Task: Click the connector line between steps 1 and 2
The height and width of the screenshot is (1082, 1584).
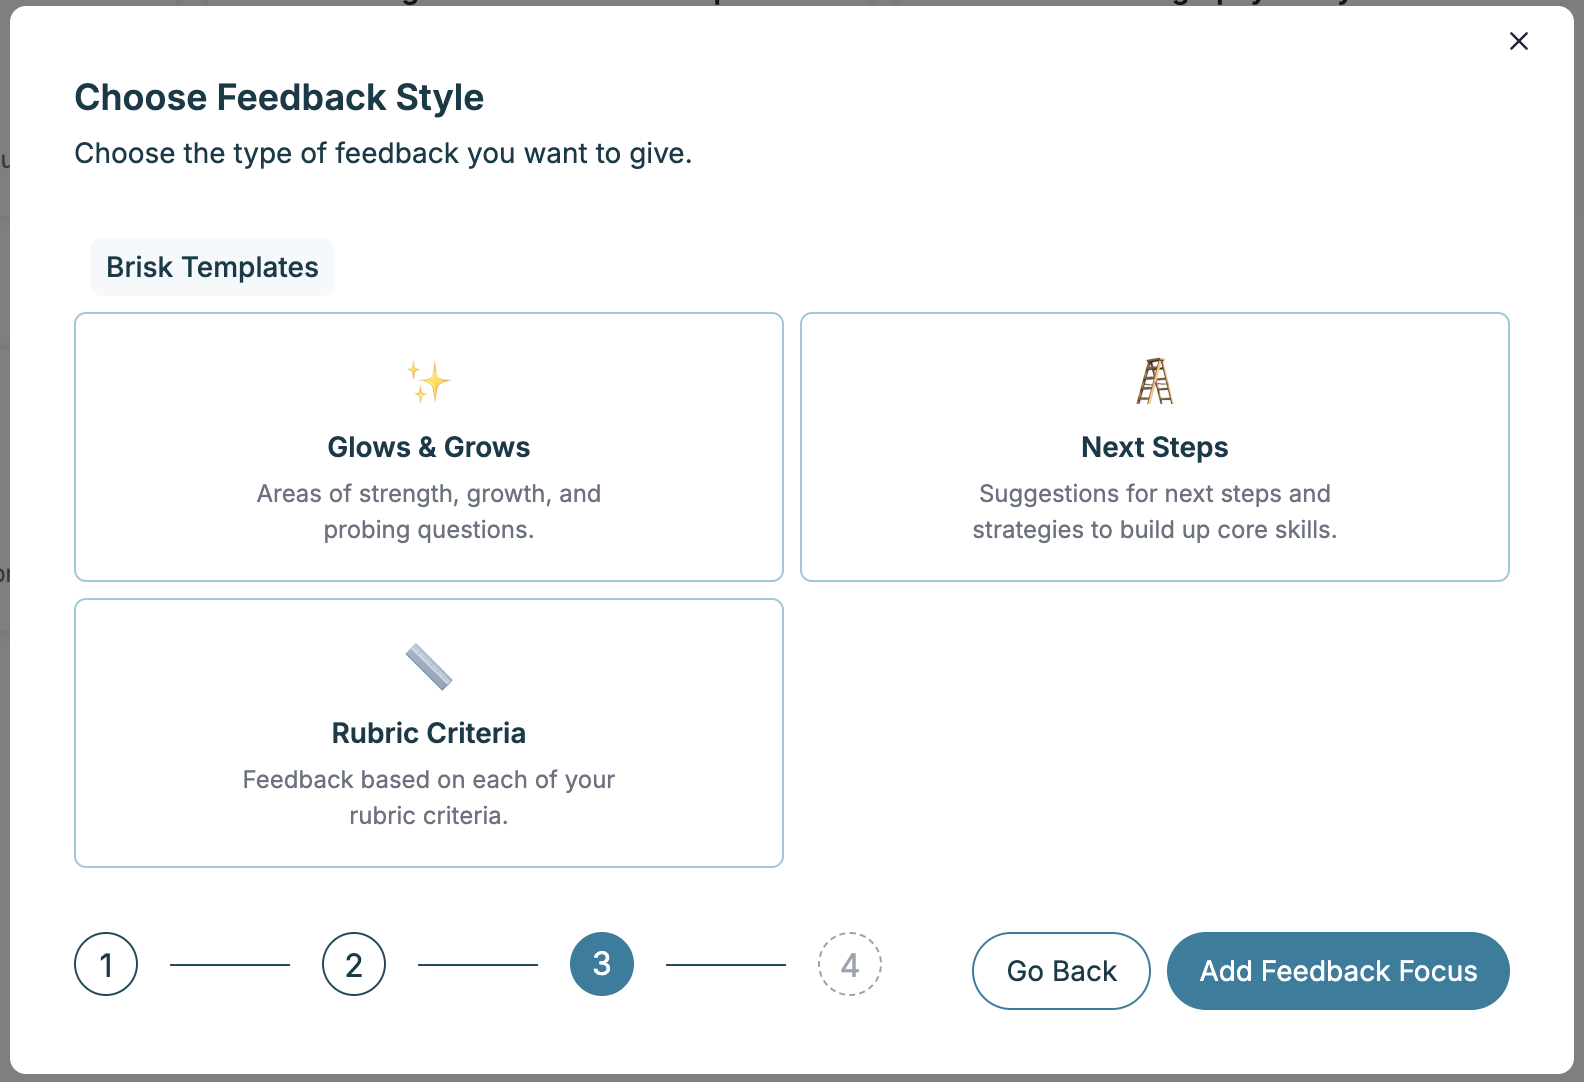Action: [230, 965]
